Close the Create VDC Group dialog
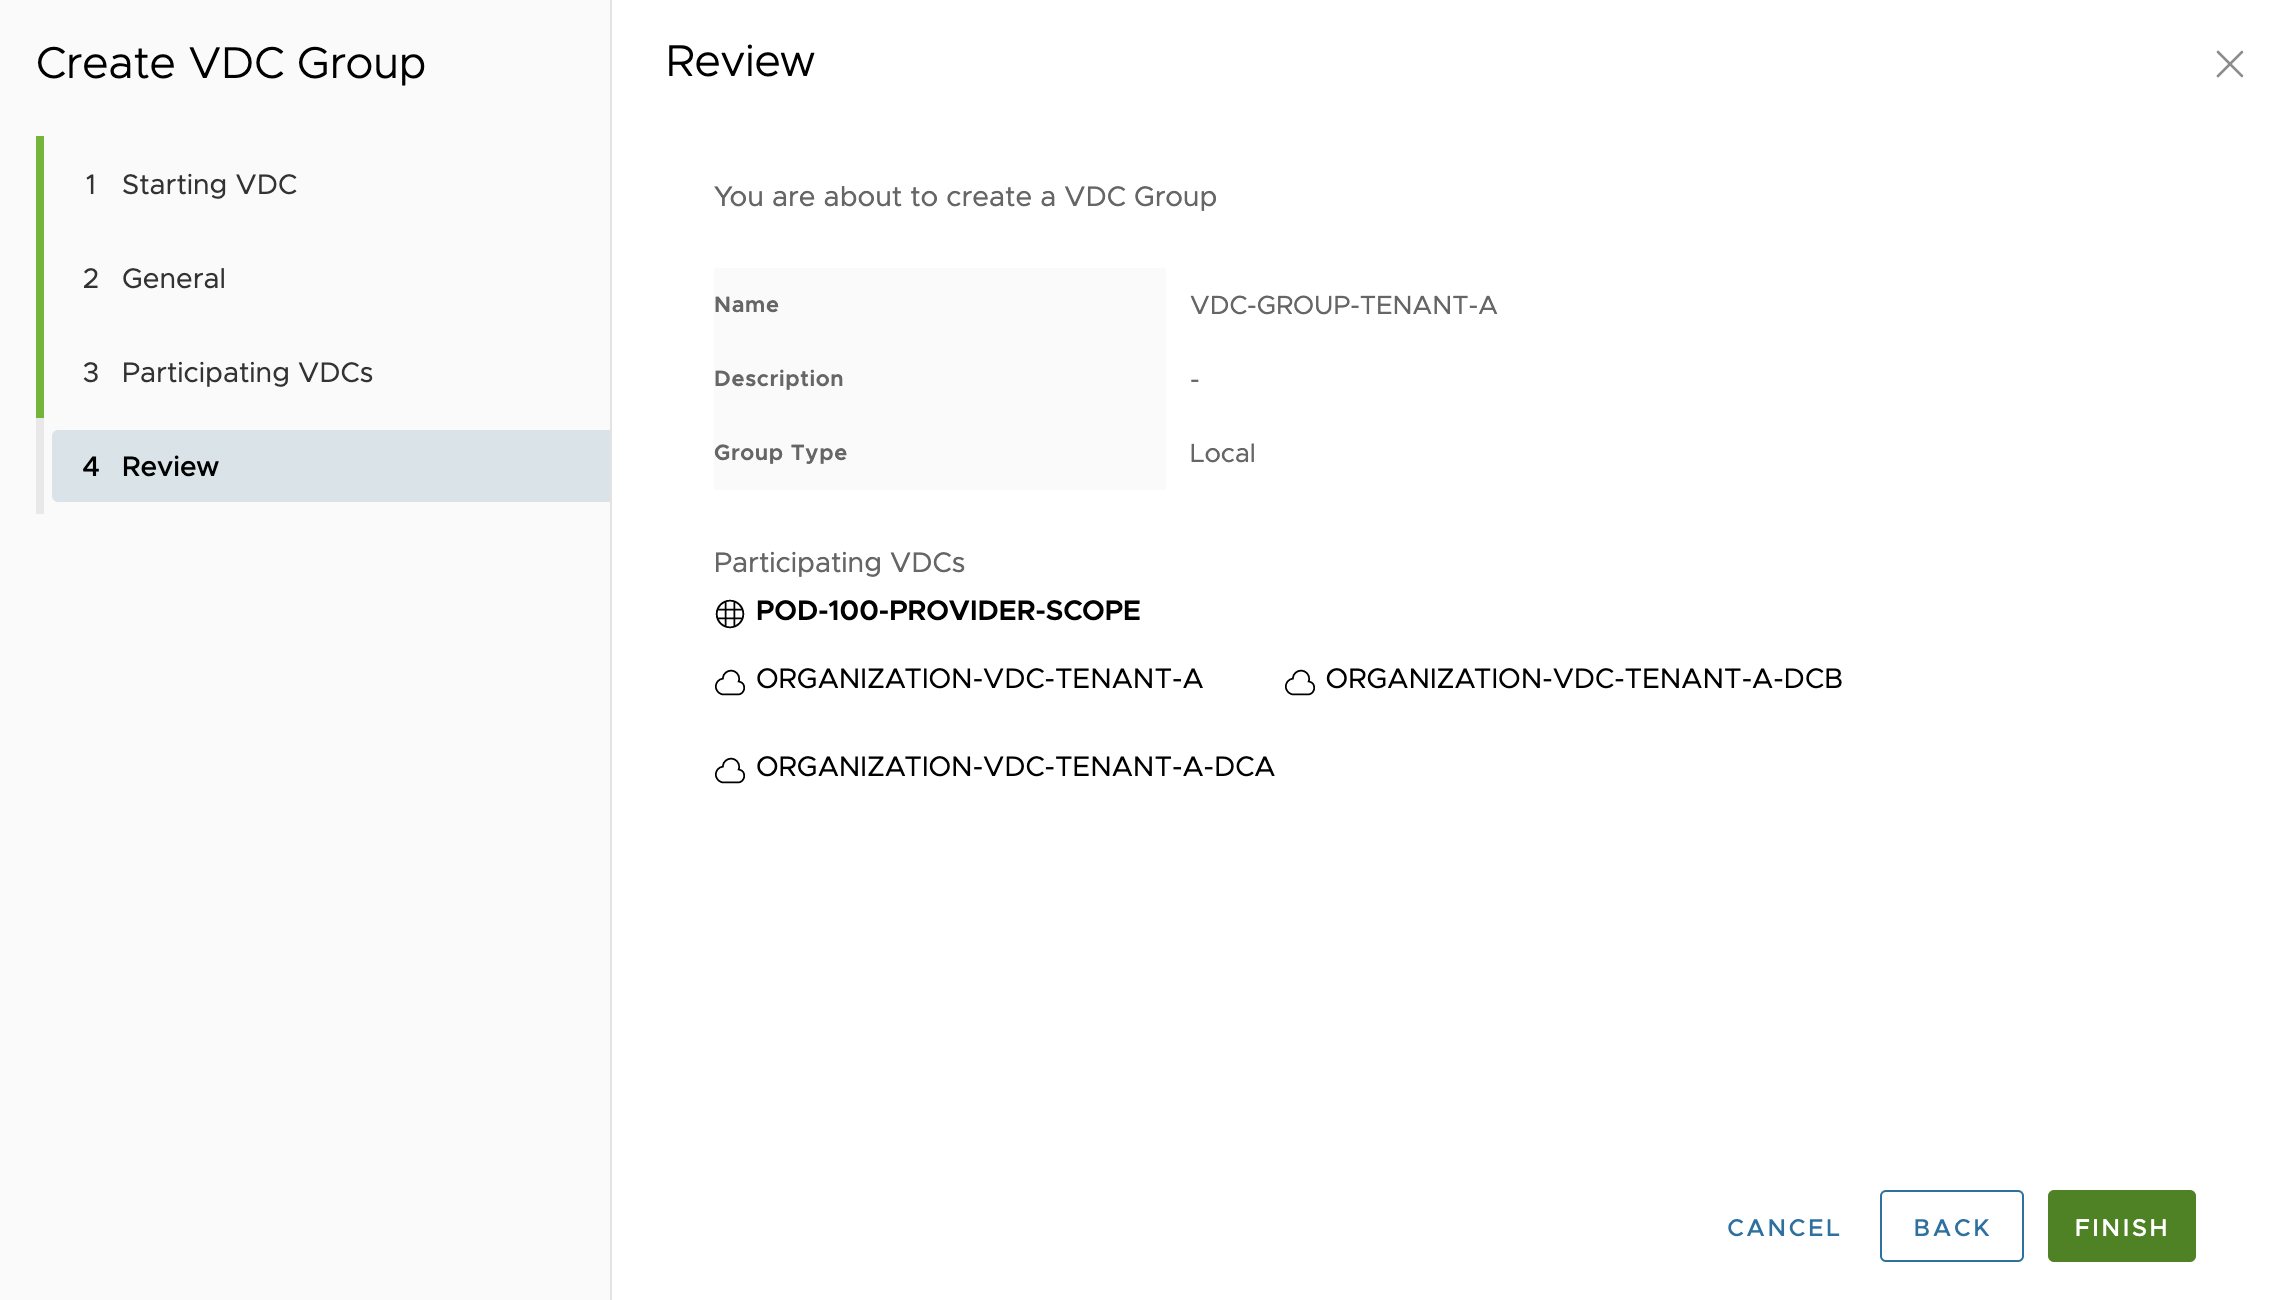 2229,64
